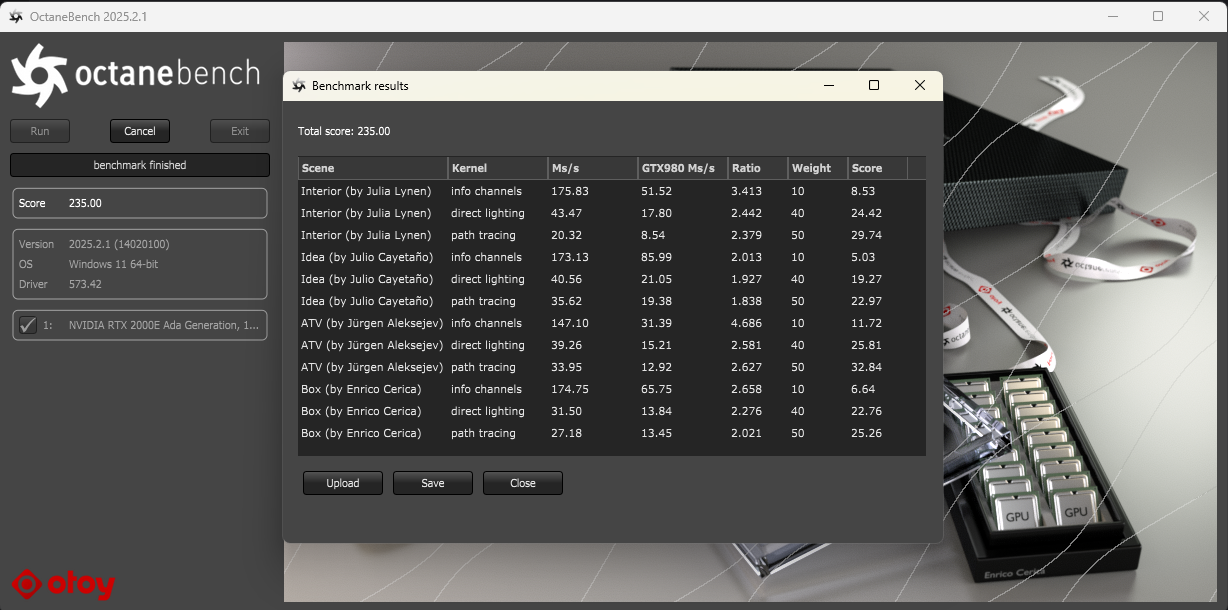Image resolution: width=1228 pixels, height=610 pixels.
Task: Select the Idea path tracing row
Action: point(612,301)
